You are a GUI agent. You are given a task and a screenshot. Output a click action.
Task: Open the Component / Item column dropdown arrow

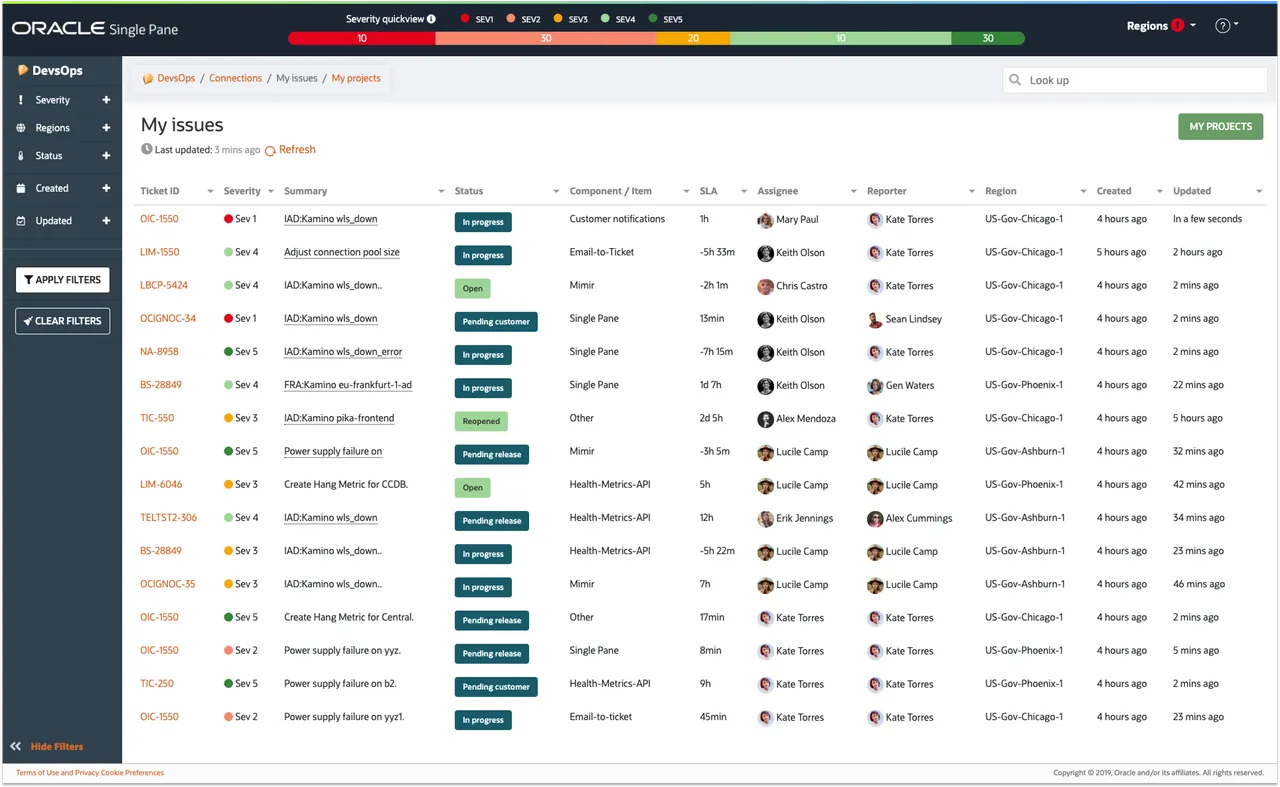tap(686, 192)
